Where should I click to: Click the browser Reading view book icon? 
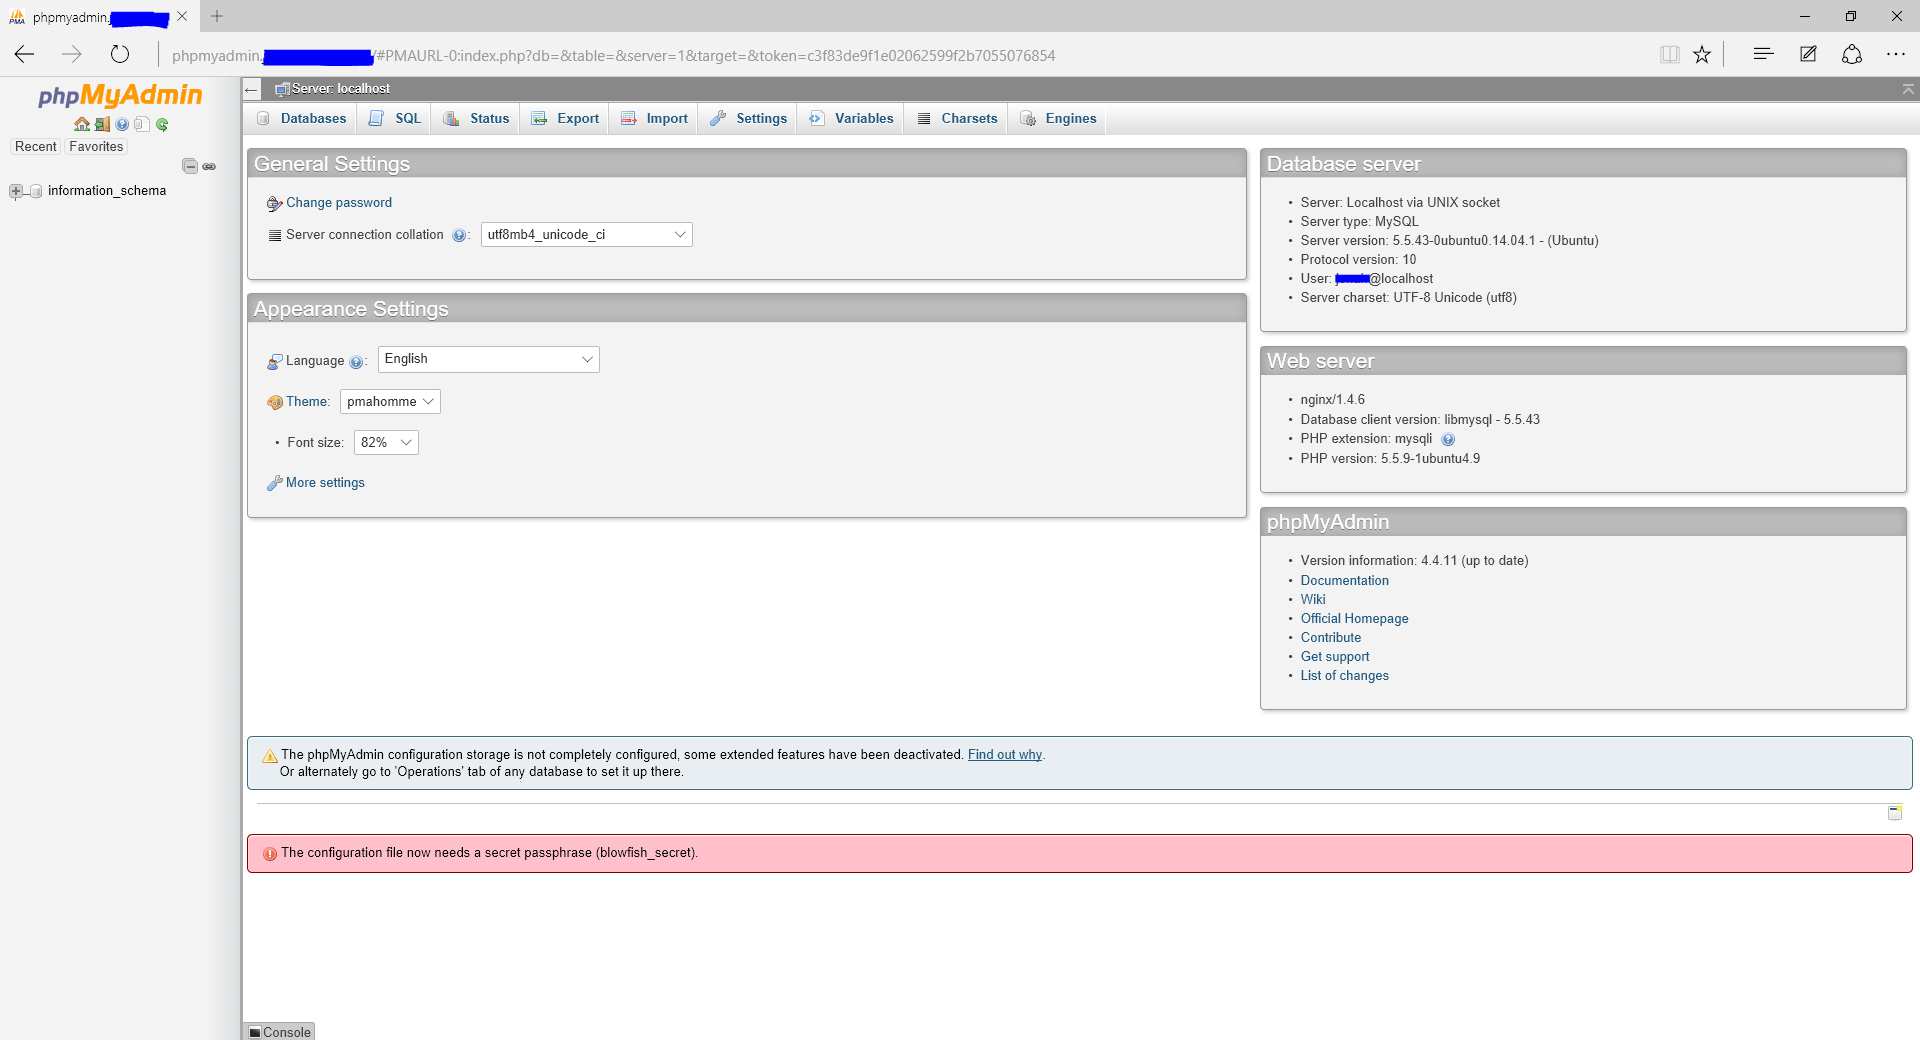tap(1669, 54)
